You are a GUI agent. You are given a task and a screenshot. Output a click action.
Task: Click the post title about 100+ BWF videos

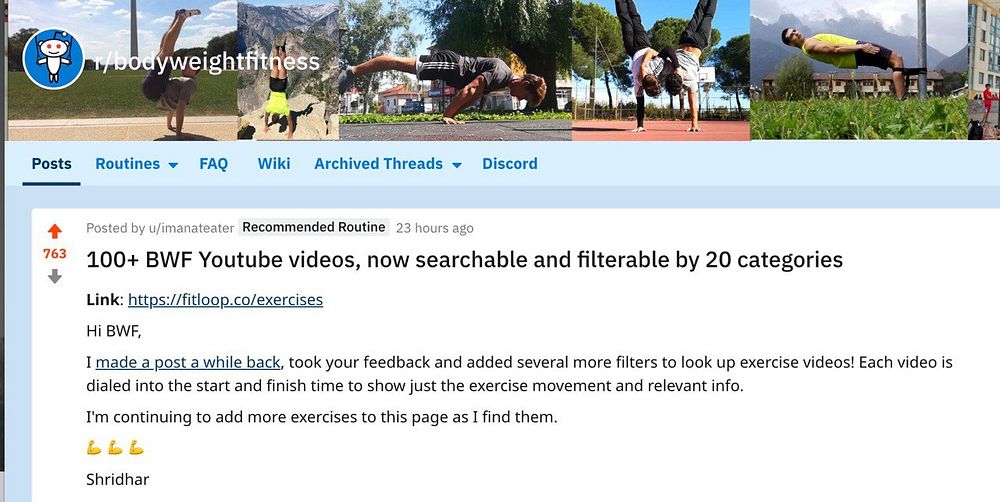[x=464, y=260]
